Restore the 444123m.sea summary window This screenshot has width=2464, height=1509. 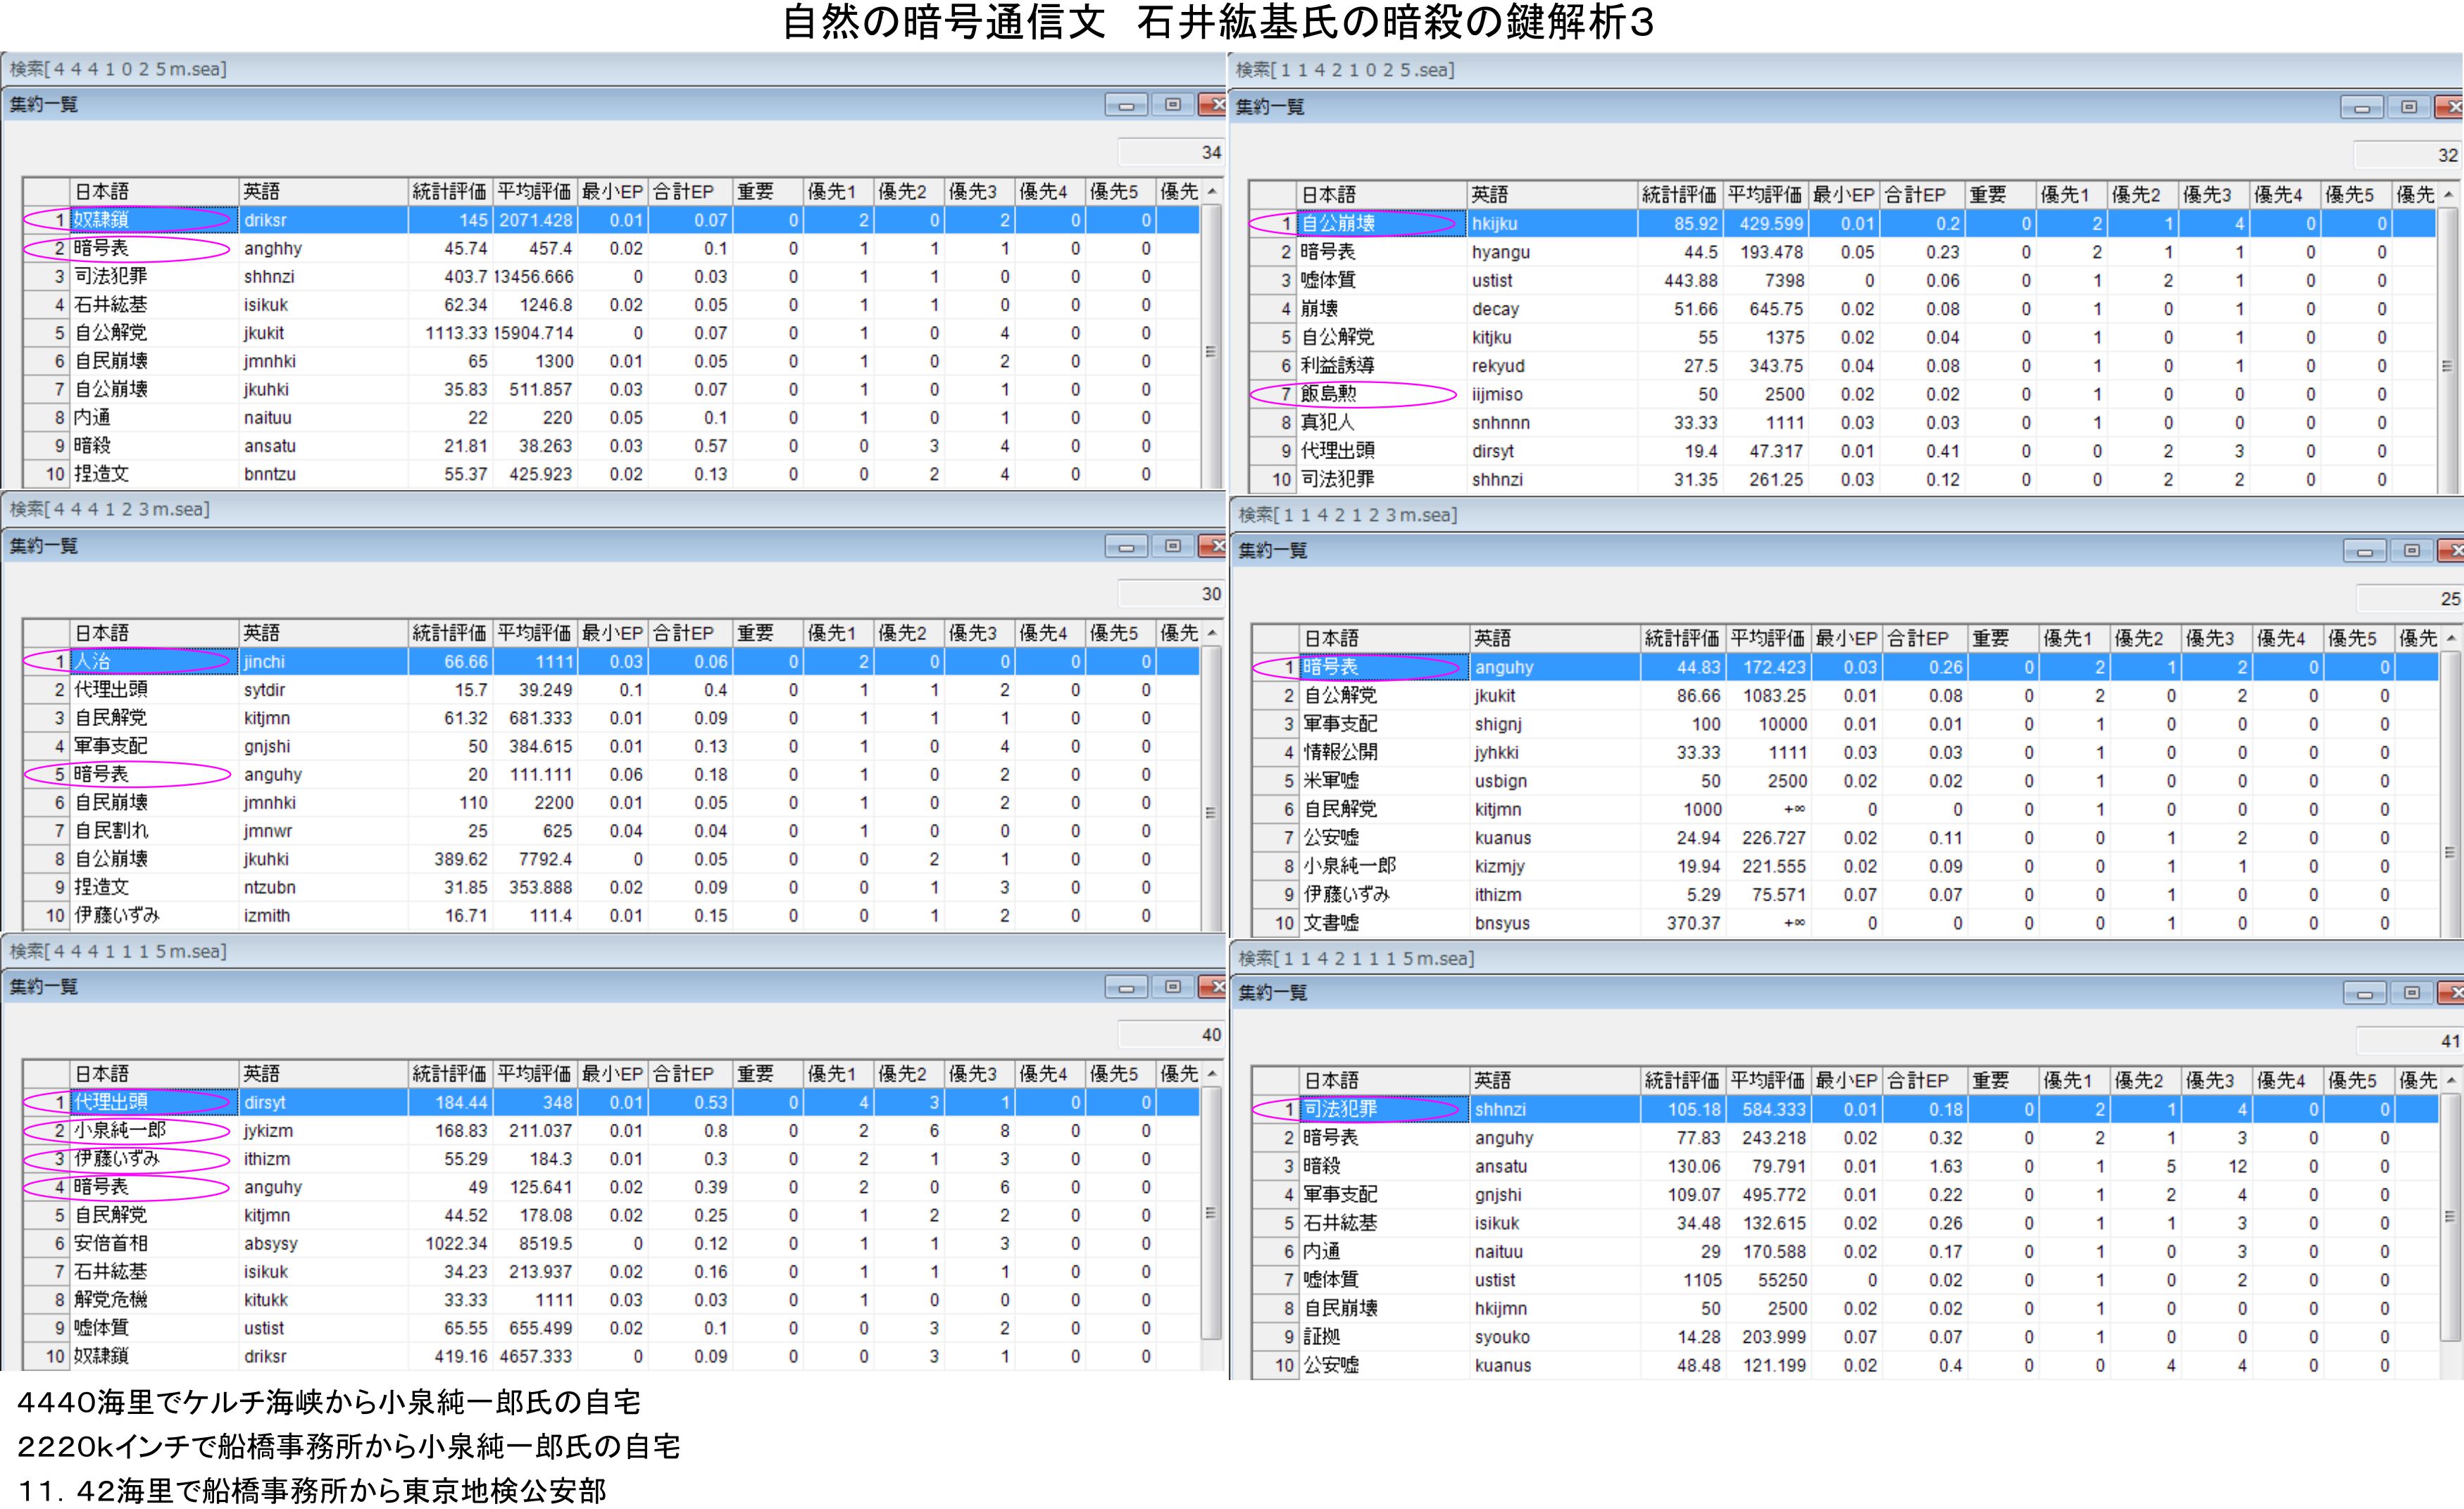pyautogui.click(x=1173, y=546)
